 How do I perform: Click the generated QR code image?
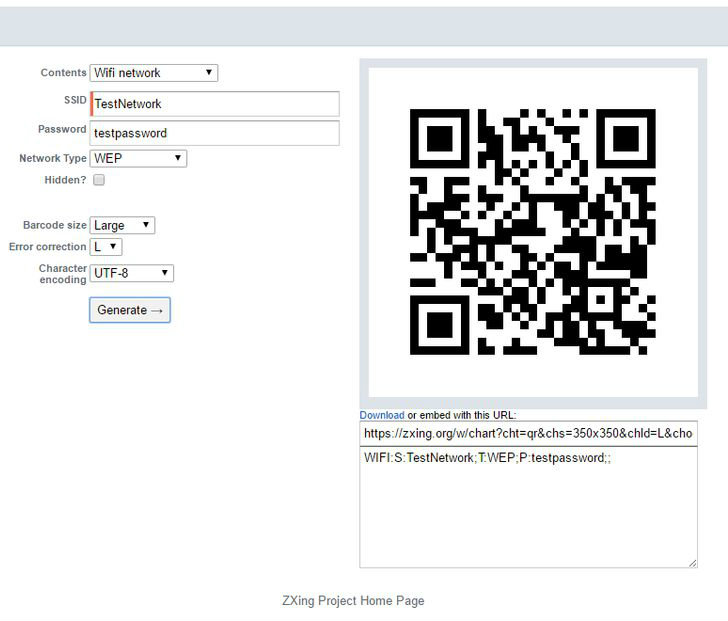point(533,232)
